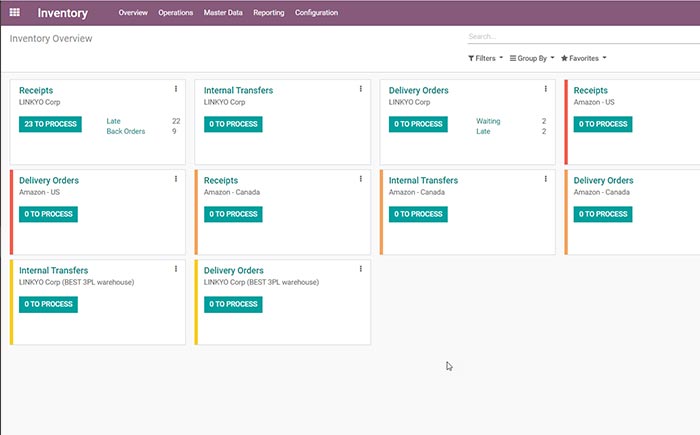Open kebab menu on BEST 3PL Internal Transfers card
Image resolution: width=700 pixels, height=435 pixels.
176,269
